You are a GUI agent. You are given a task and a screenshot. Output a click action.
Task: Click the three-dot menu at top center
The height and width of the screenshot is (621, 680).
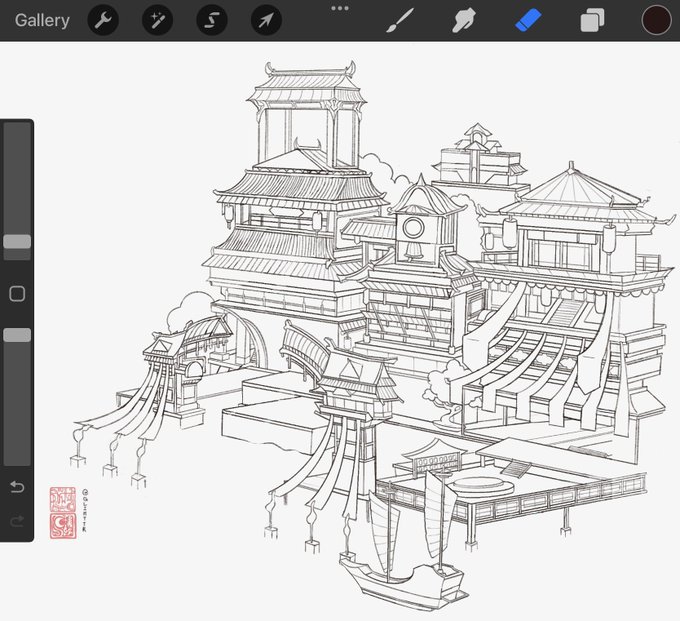[340, 8]
